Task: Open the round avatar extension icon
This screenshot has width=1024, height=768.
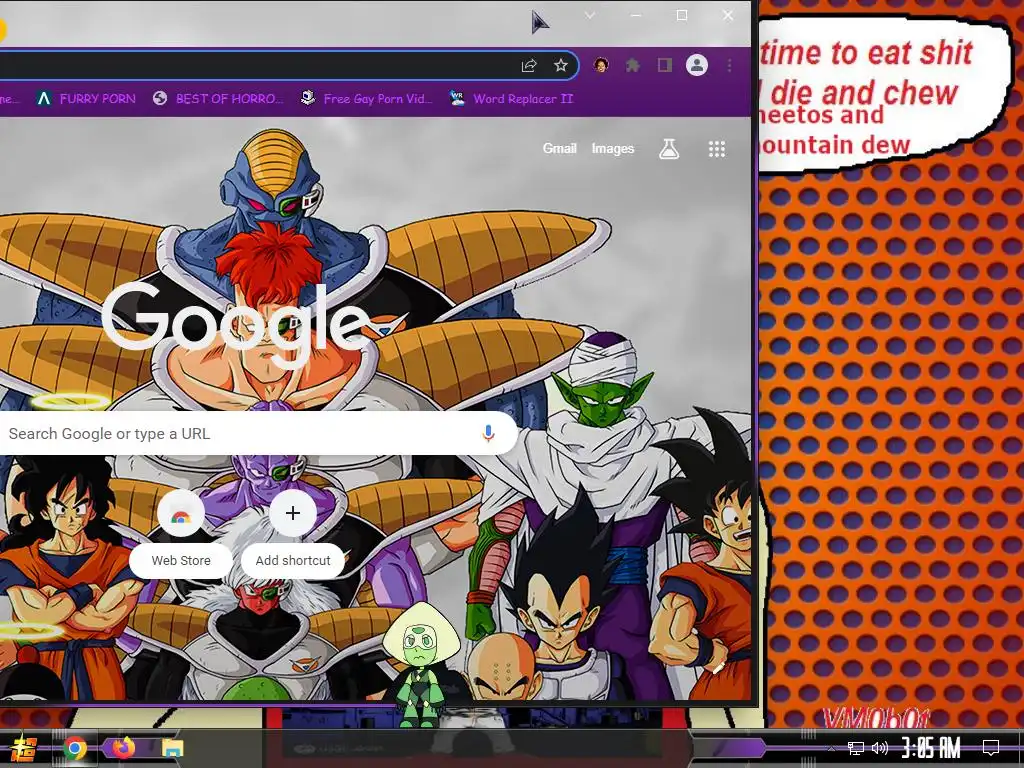Action: [x=601, y=65]
